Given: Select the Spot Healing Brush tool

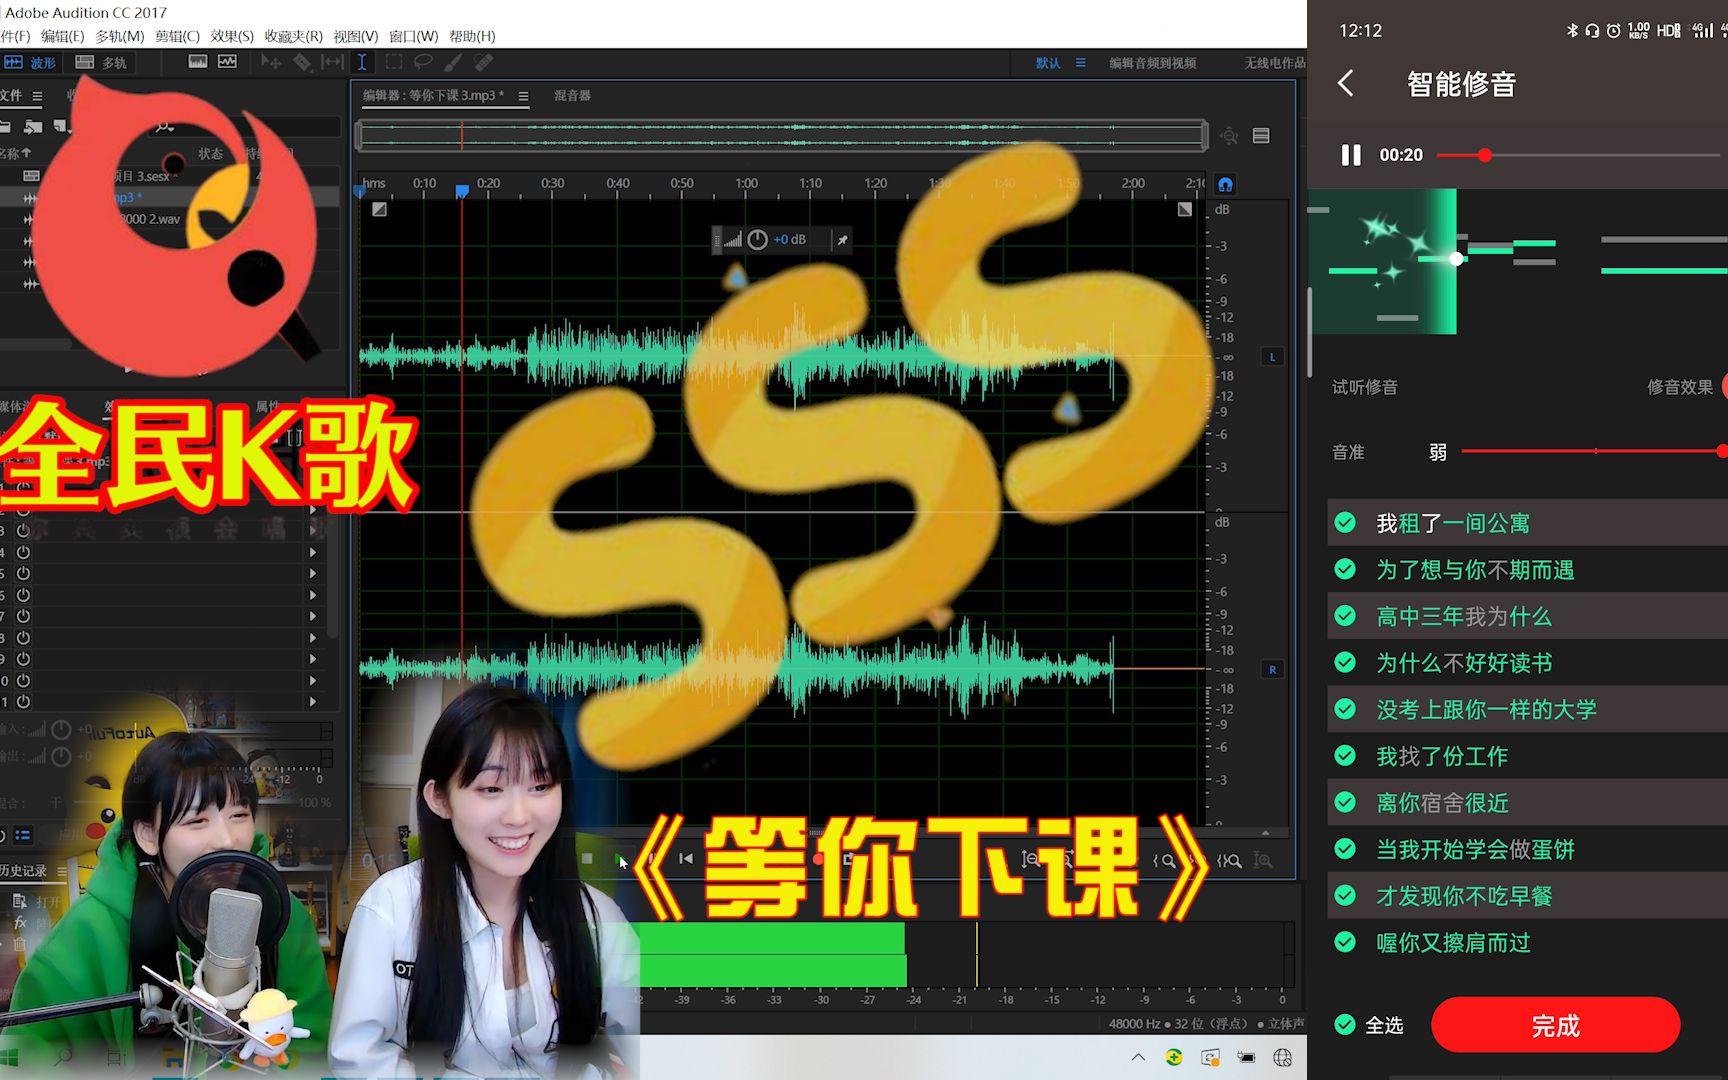Looking at the screenshot, I should tap(484, 62).
